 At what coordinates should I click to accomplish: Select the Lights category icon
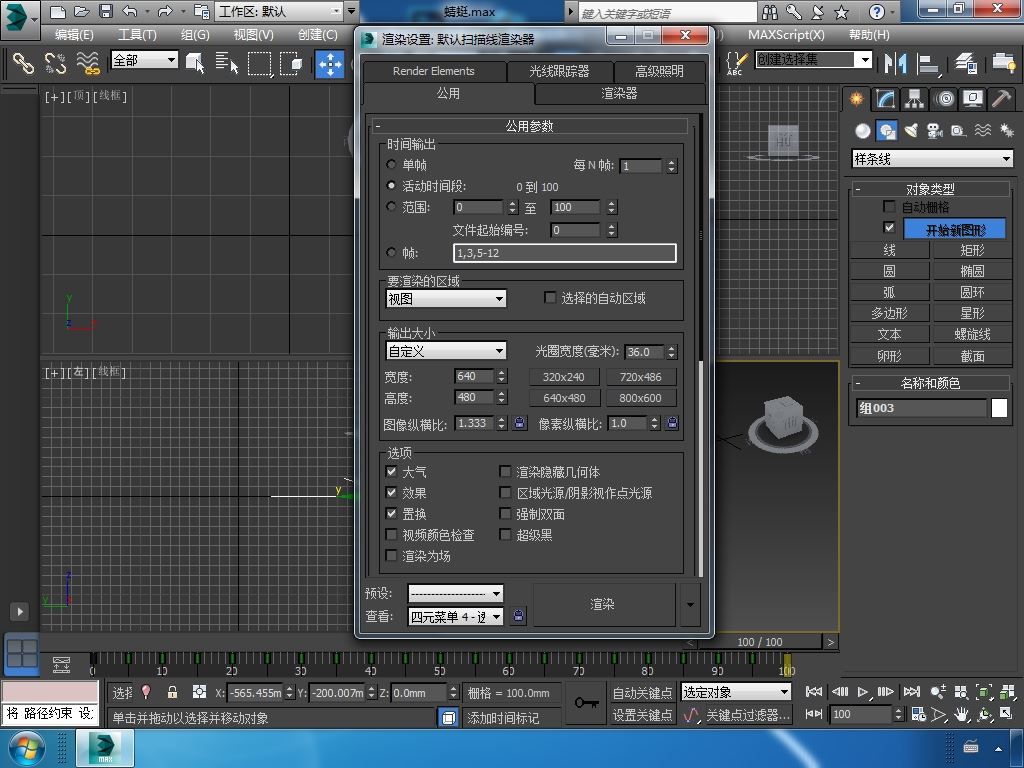click(x=911, y=131)
